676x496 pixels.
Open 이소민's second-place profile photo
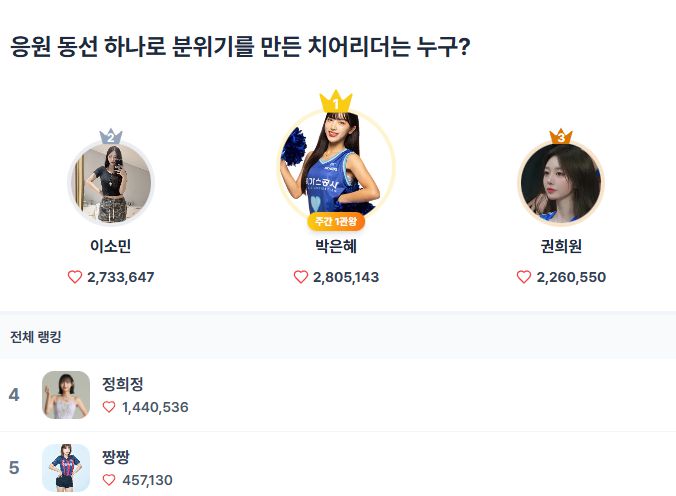tap(111, 184)
